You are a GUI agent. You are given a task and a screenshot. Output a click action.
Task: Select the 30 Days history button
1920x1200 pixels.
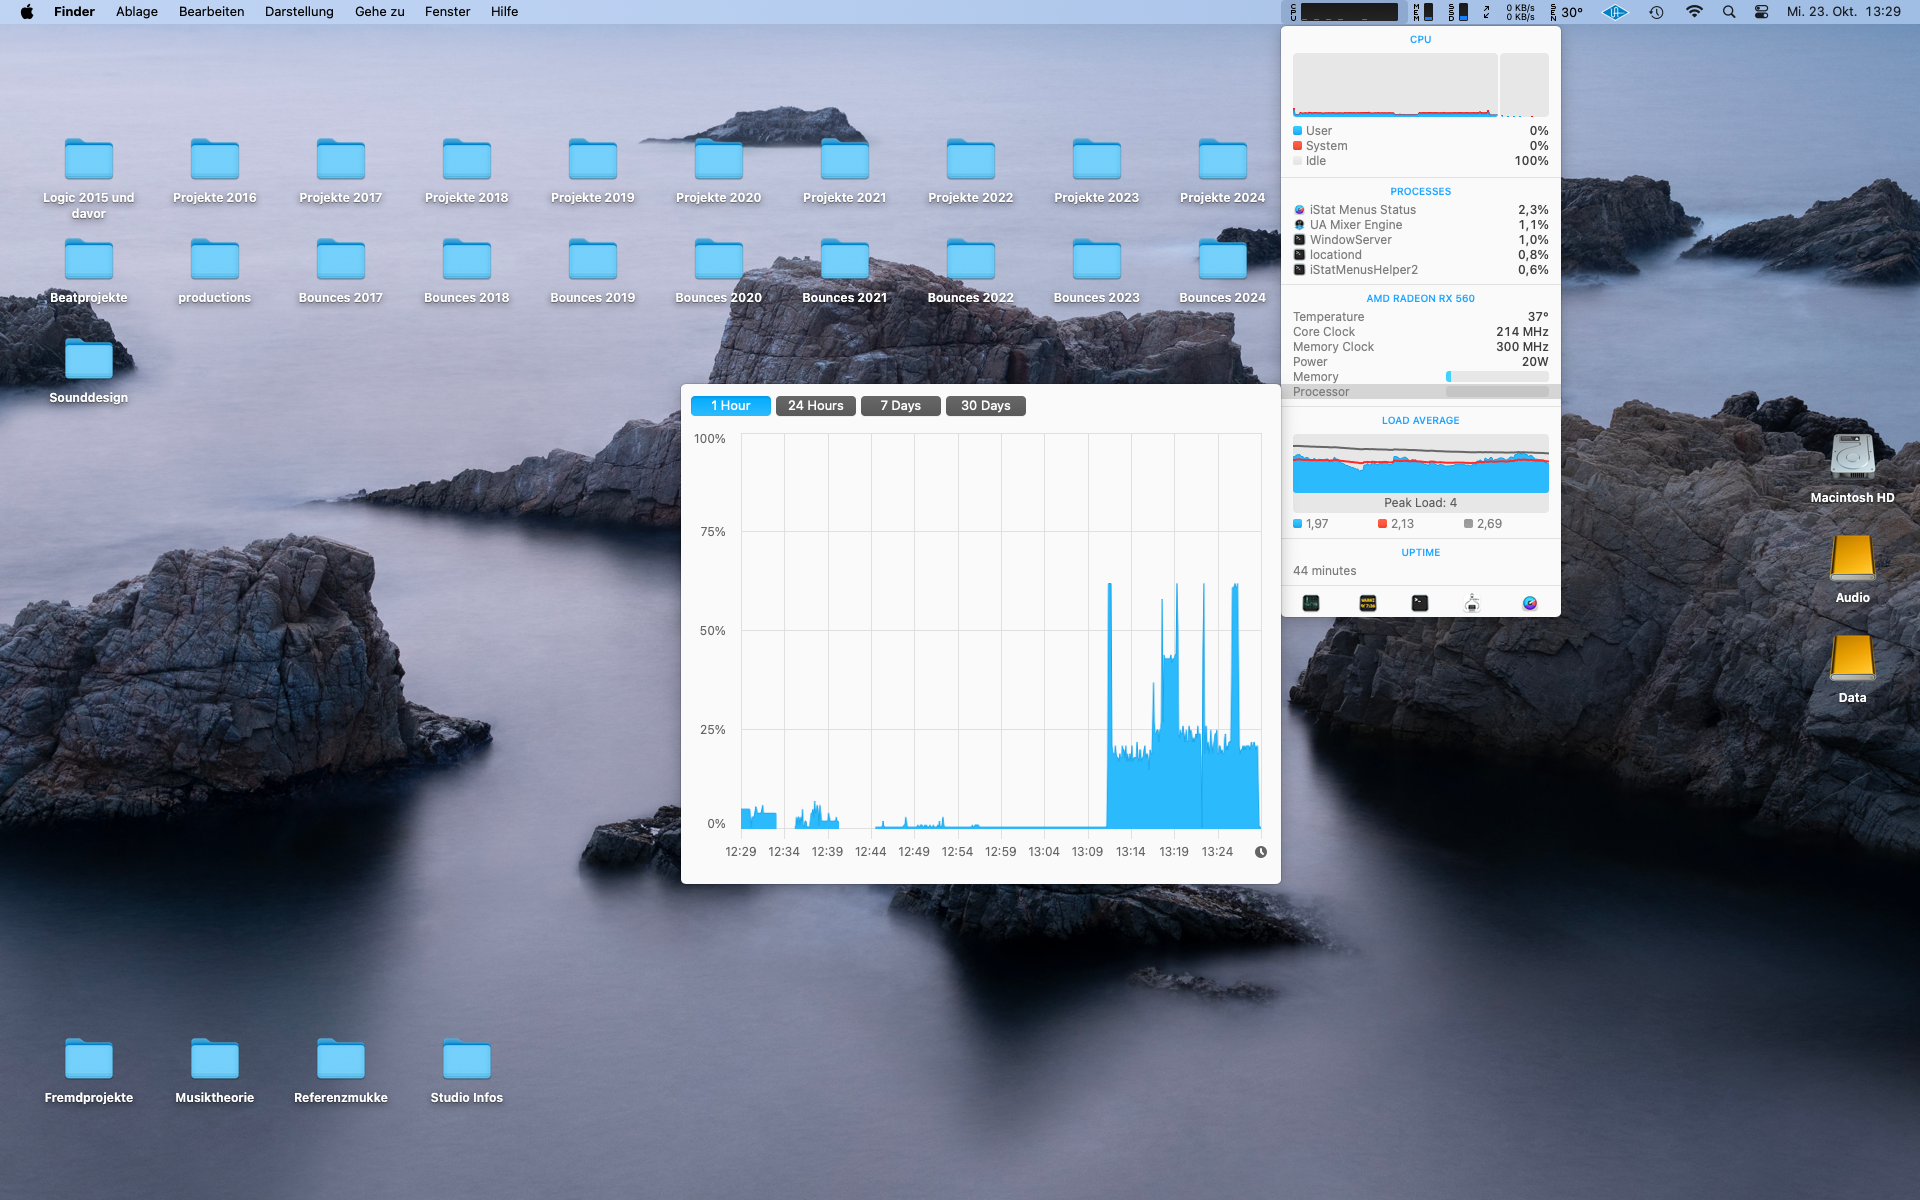pos(985,406)
